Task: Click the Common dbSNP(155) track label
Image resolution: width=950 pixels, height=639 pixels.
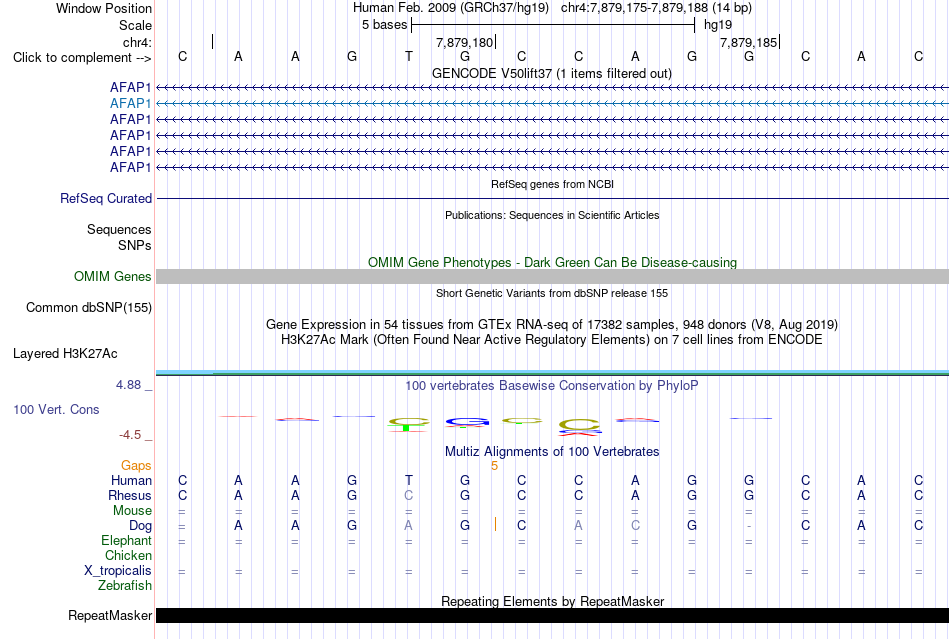Action: (88, 308)
